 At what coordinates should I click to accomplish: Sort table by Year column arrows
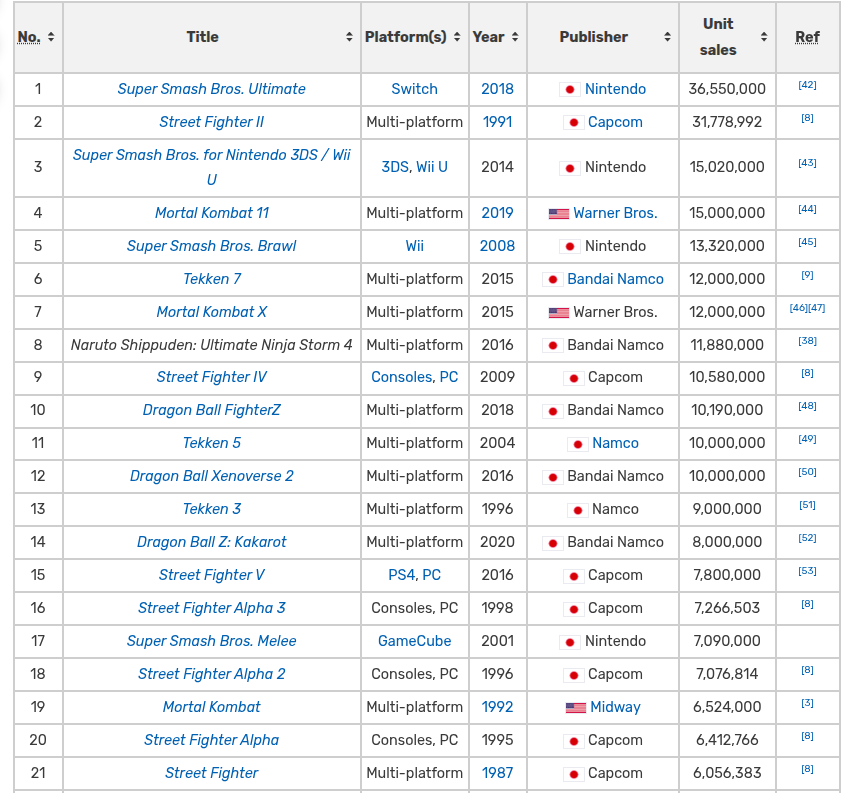[x=515, y=37]
